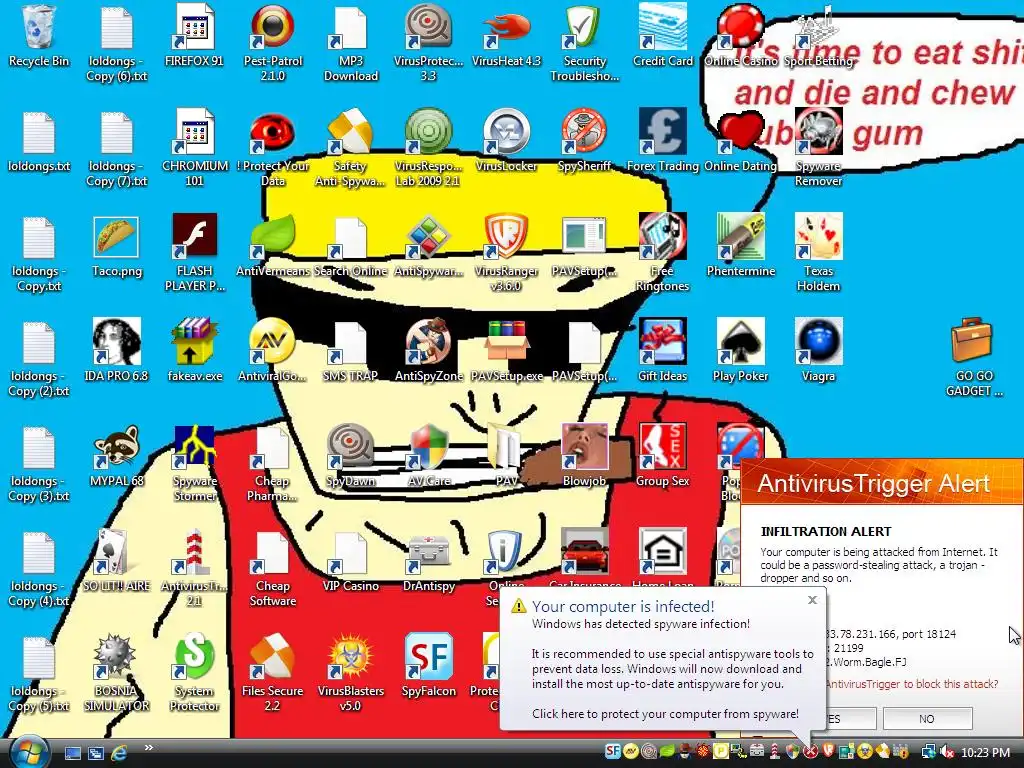This screenshot has height=768, width=1024.
Task: Click the SpyDawn desktop icon
Action: coord(351,447)
